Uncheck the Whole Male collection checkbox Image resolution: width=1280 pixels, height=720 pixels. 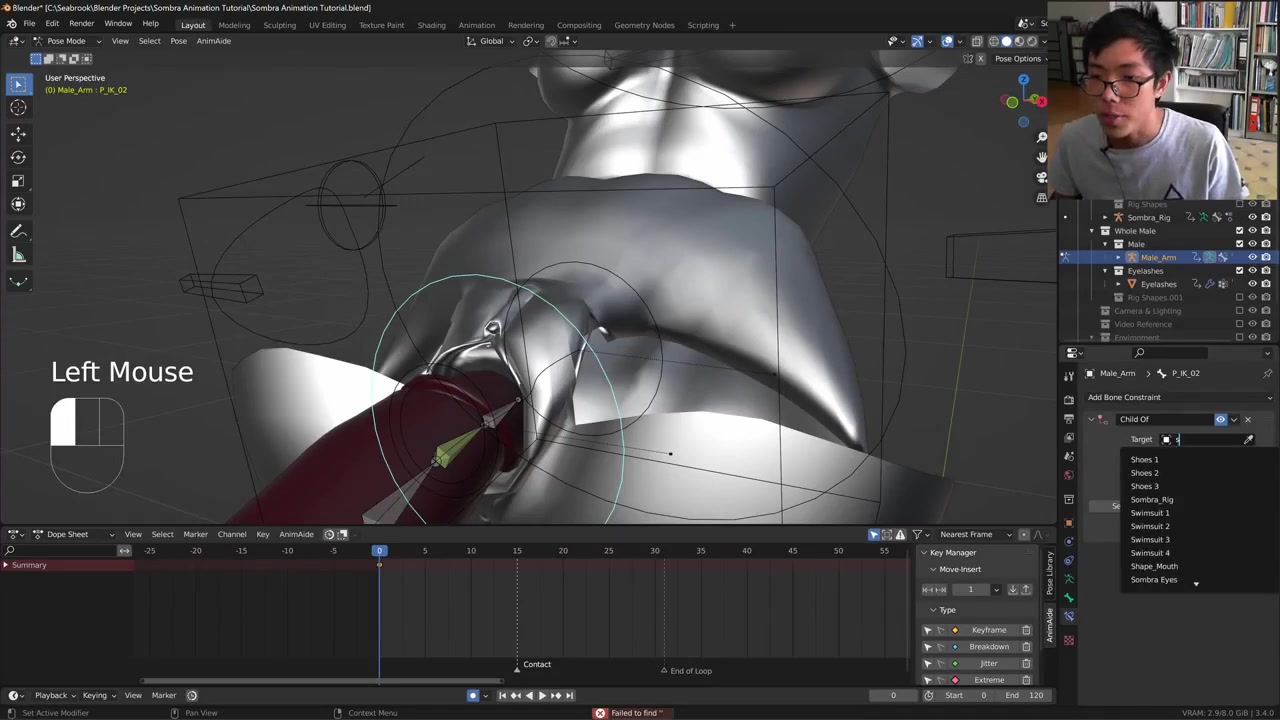tap(1239, 231)
